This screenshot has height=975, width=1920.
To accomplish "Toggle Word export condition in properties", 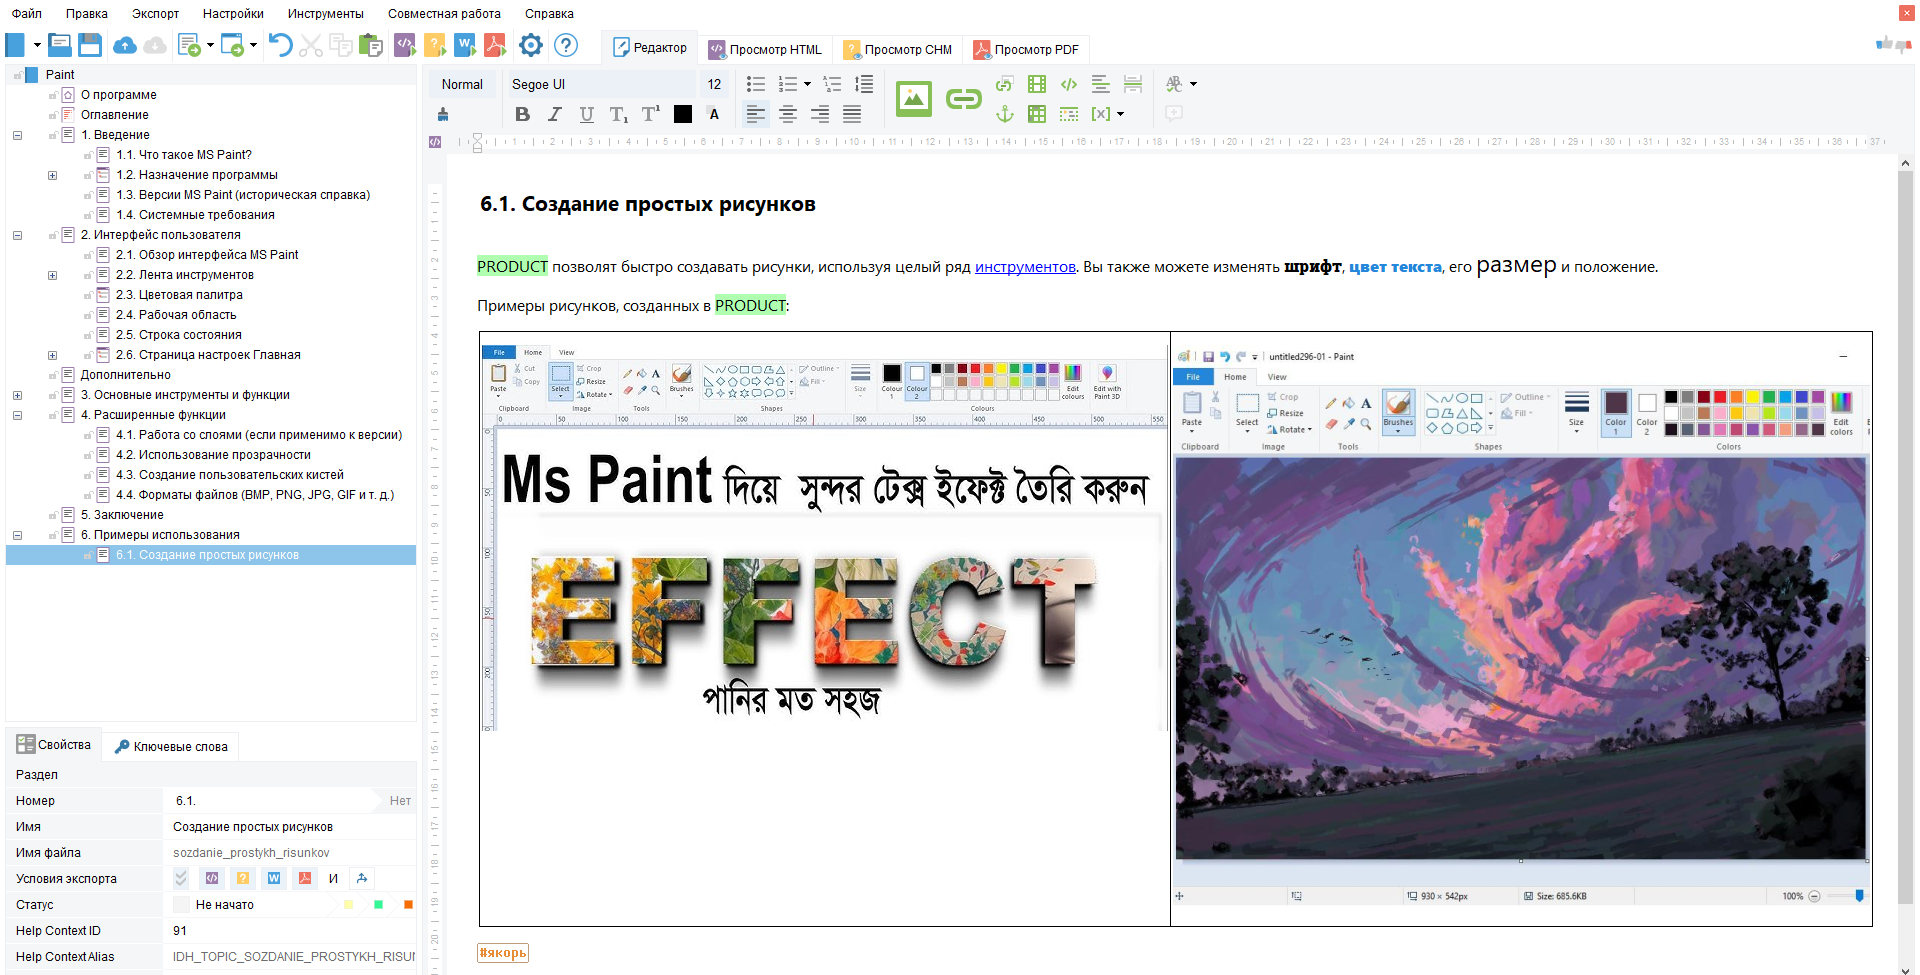I will point(273,878).
